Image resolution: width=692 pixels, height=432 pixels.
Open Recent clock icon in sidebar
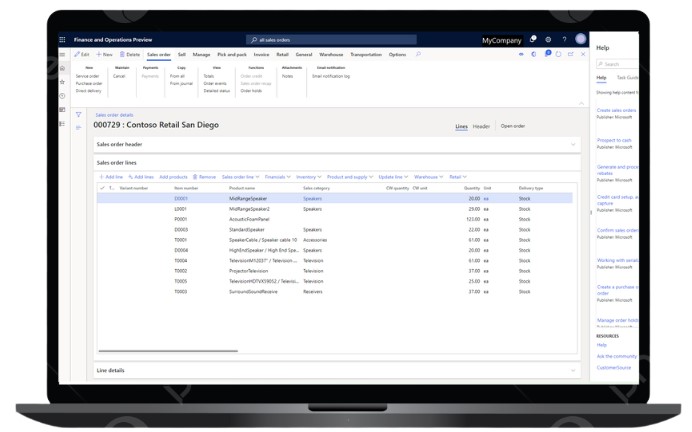[62, 96]
